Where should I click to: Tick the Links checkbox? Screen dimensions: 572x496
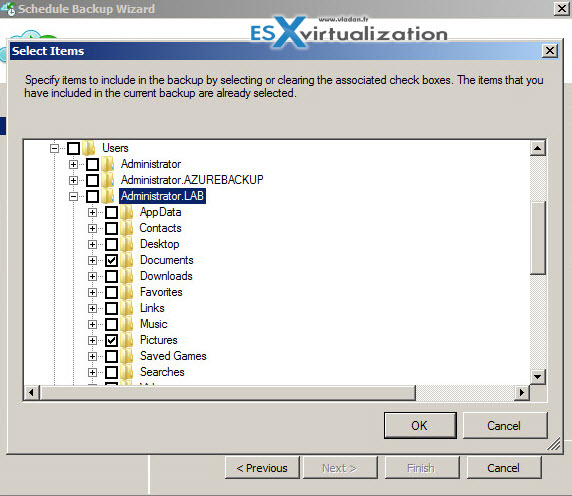coord(111,309)
